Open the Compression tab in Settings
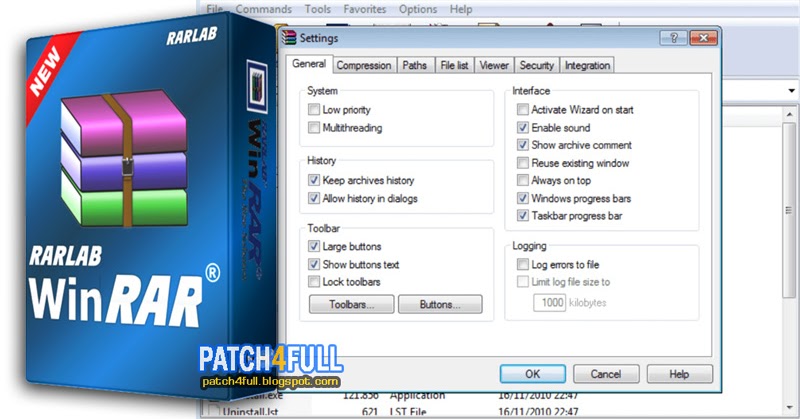800x419 pixels. click(364, 65)
